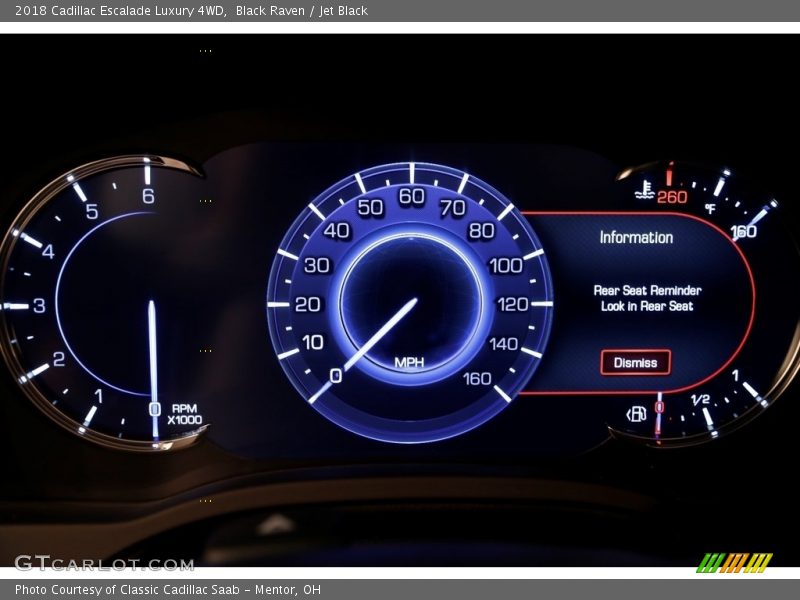The height and width of the screenshot is (600, 800).
Task: Click the MPH label on speedometer
Action: coord(409,363)
